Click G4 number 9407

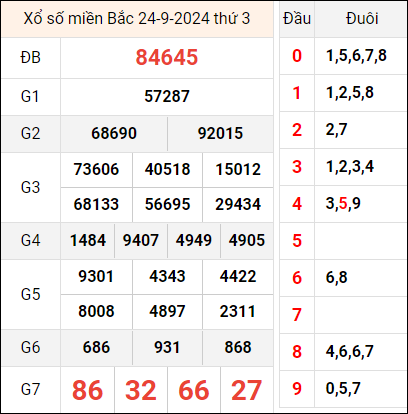click(141, 240)
